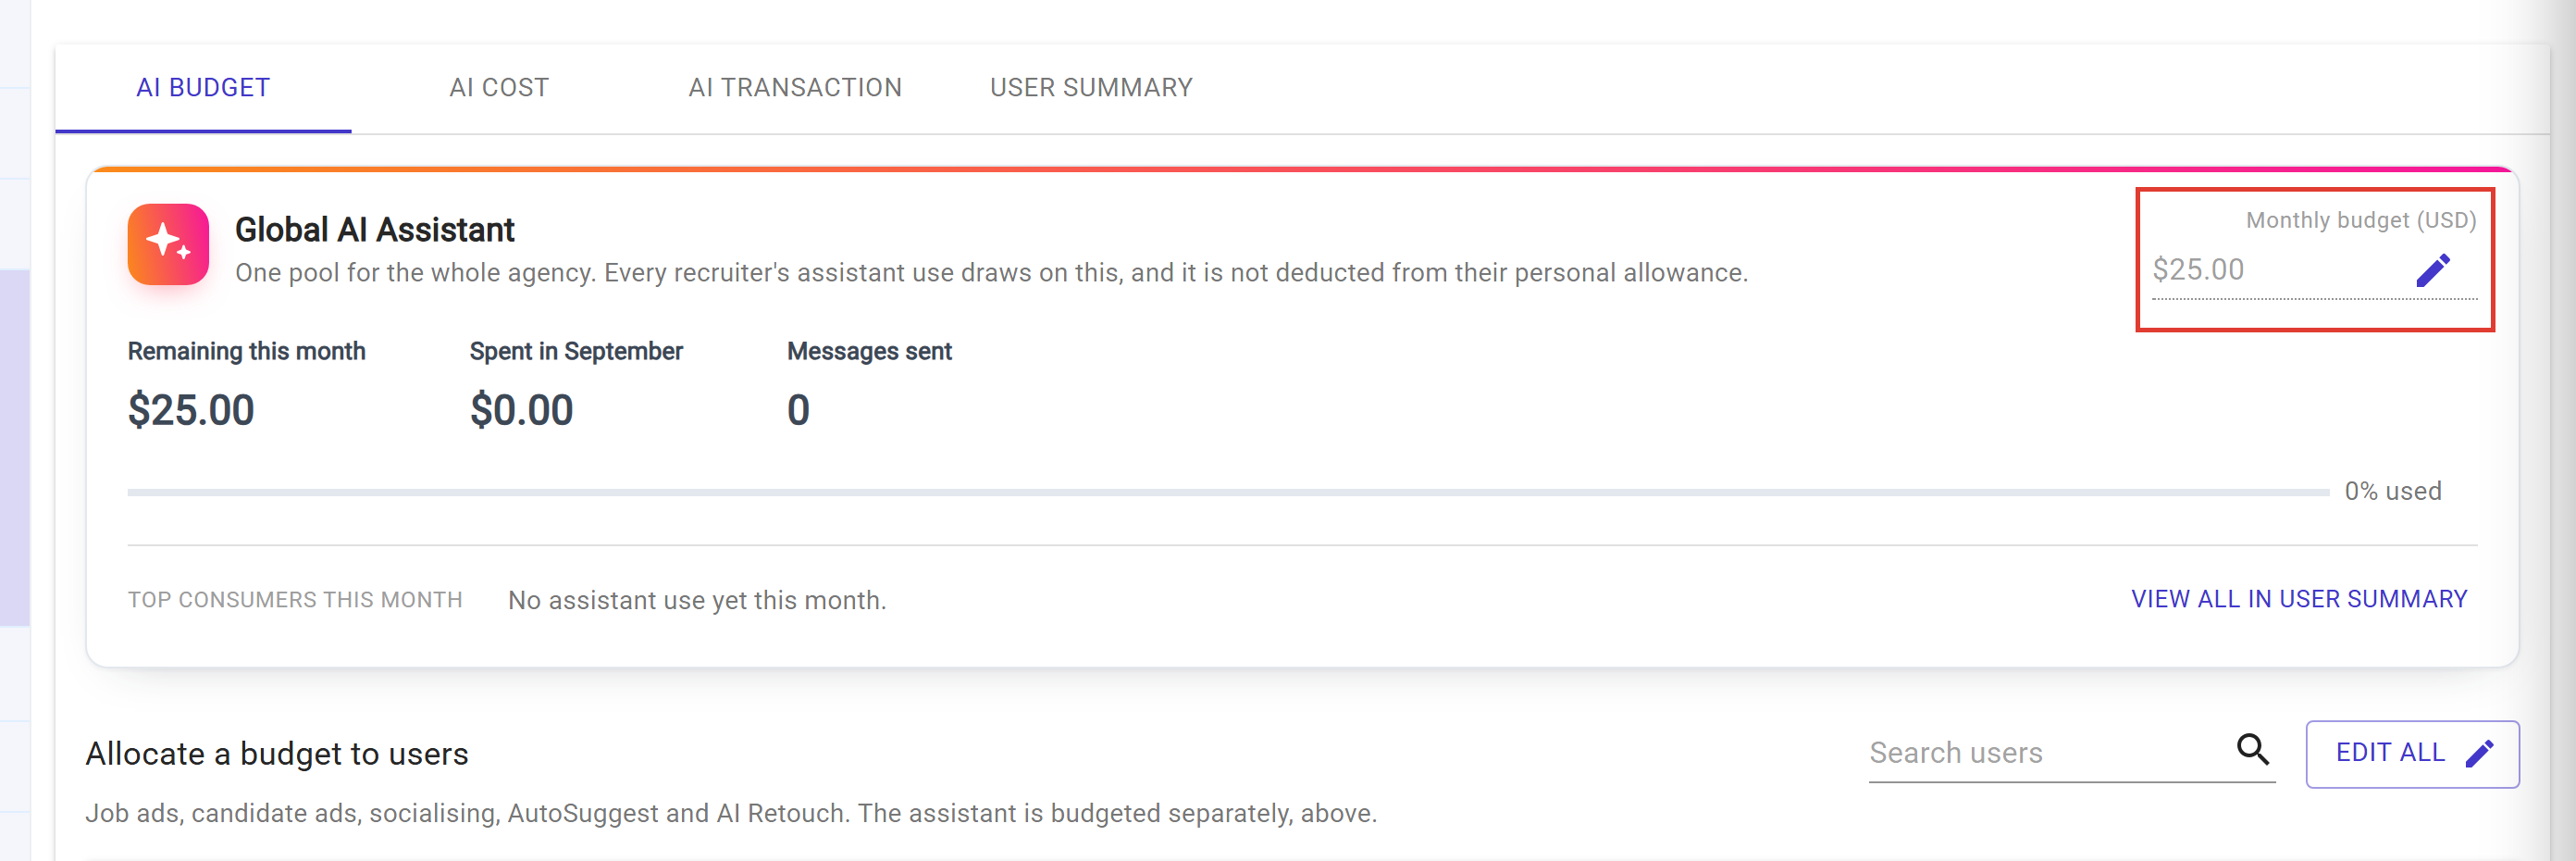This screenshot has width=2576, height=861.
Task: Open the AI Transaction tab
Action: [x=795, y=88]
